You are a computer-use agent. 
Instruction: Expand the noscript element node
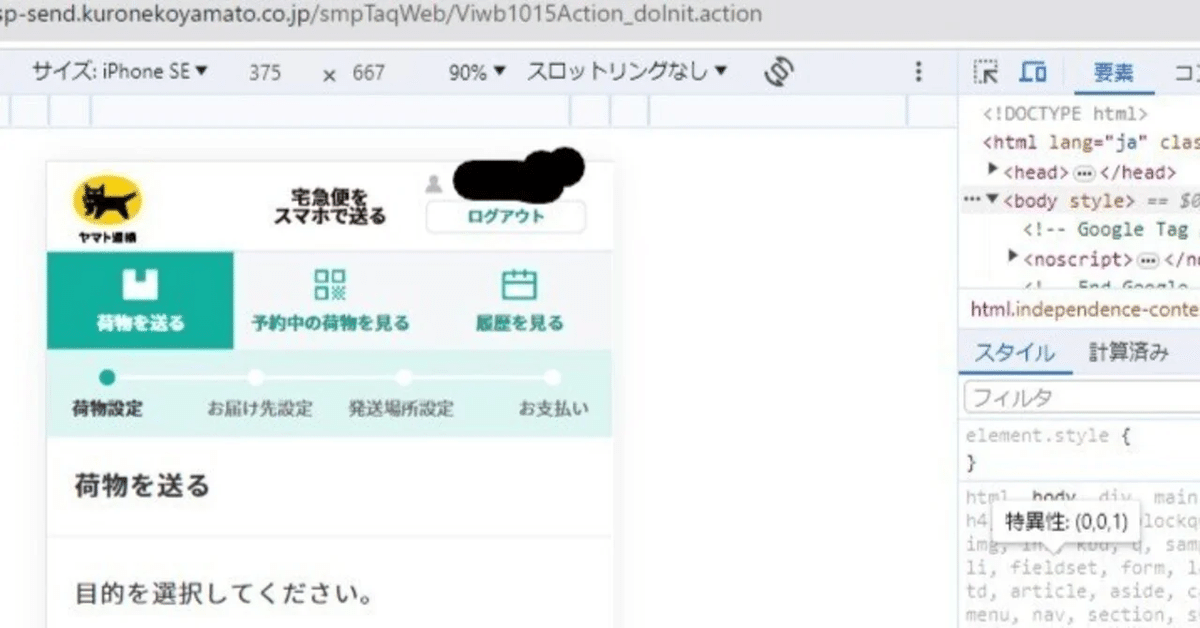click(x=1014, y=258)
